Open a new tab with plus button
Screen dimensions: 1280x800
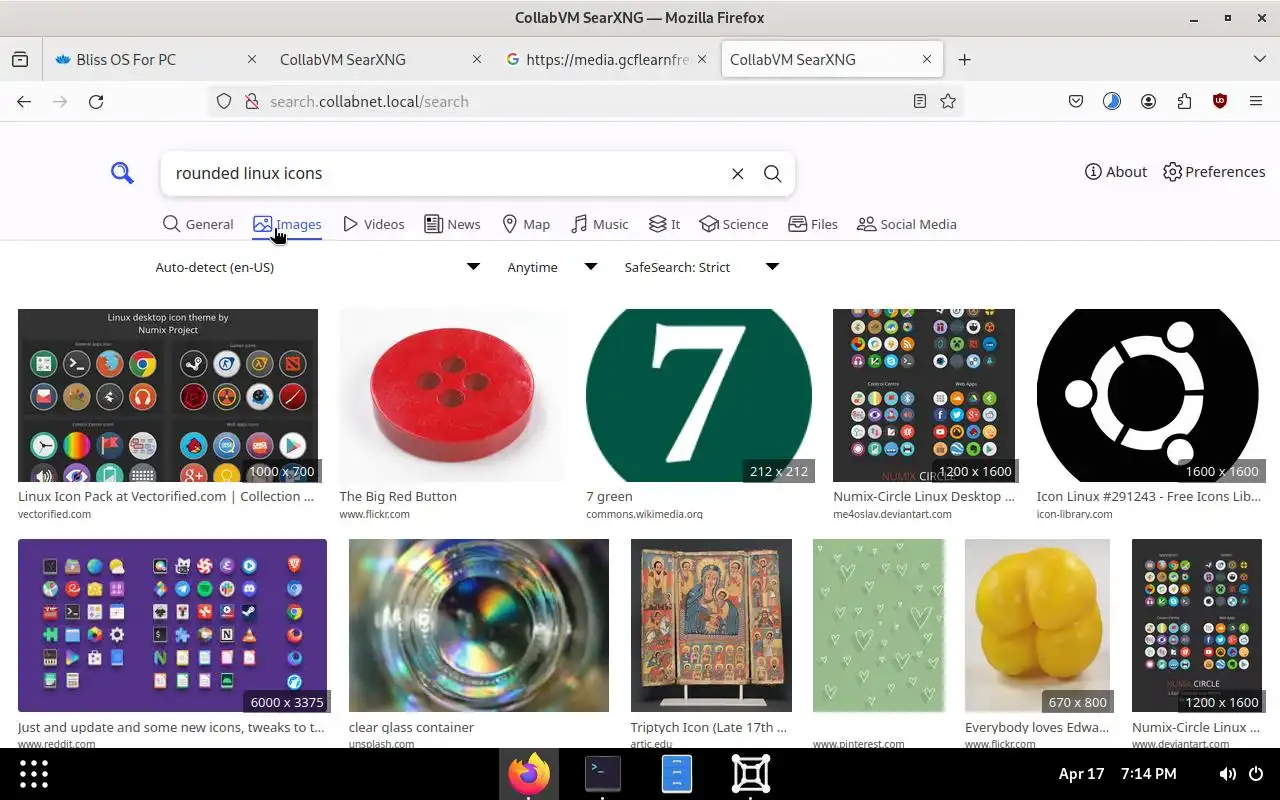(964, 59)
